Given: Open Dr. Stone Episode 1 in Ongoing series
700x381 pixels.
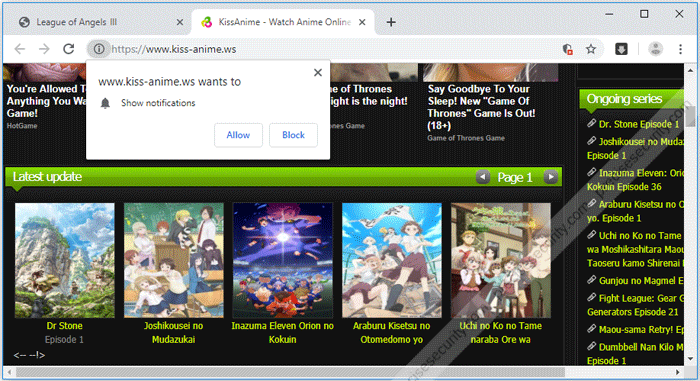Looking at the screenshot, I should [x=638, y=124].
